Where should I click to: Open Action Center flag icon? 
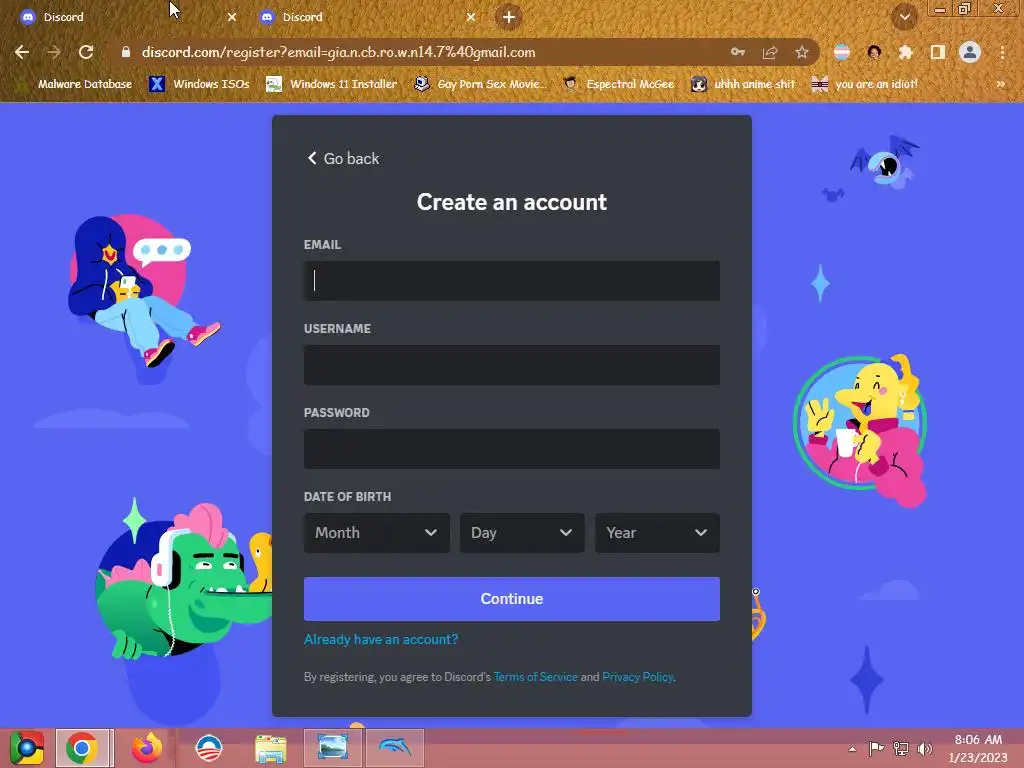876,748
